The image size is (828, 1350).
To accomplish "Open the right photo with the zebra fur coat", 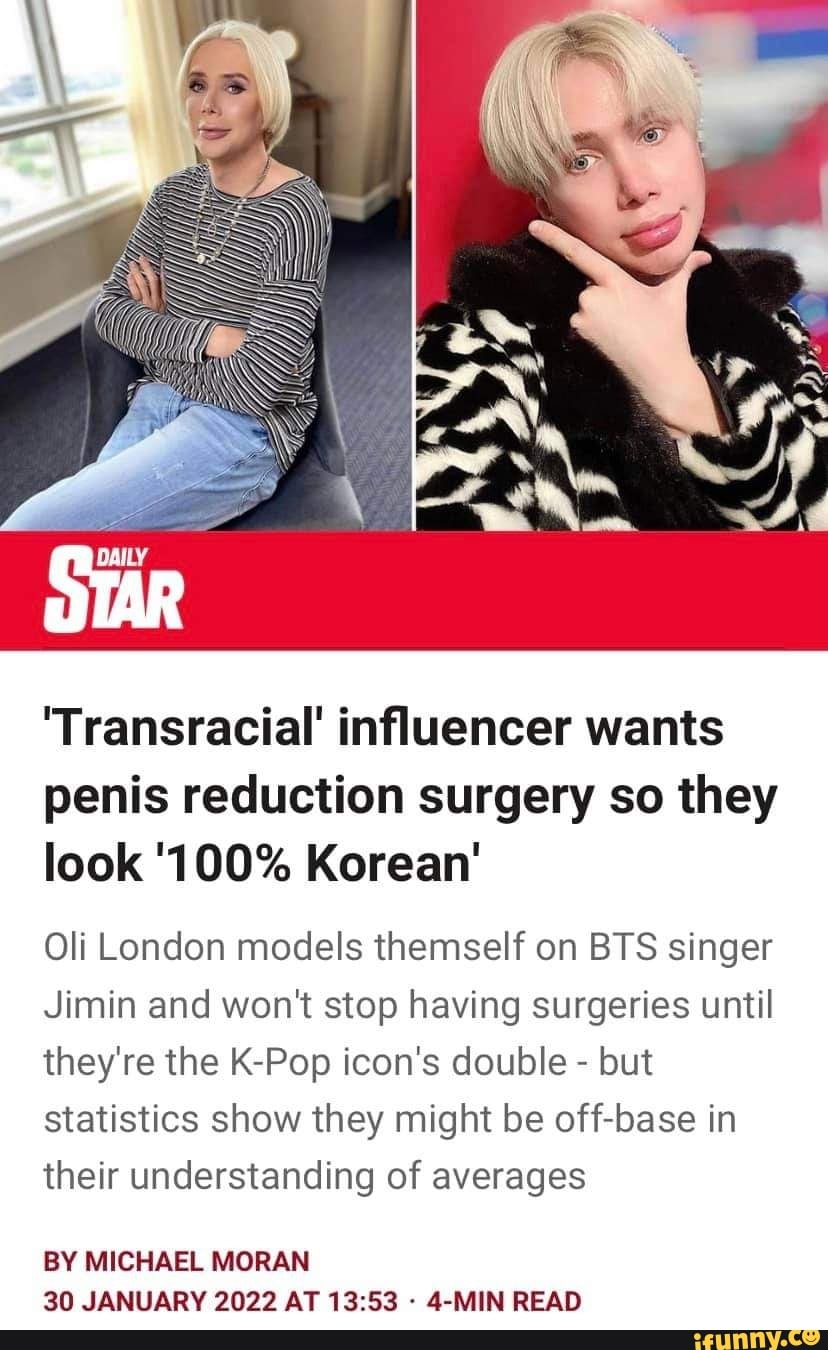I will point(622,264).
